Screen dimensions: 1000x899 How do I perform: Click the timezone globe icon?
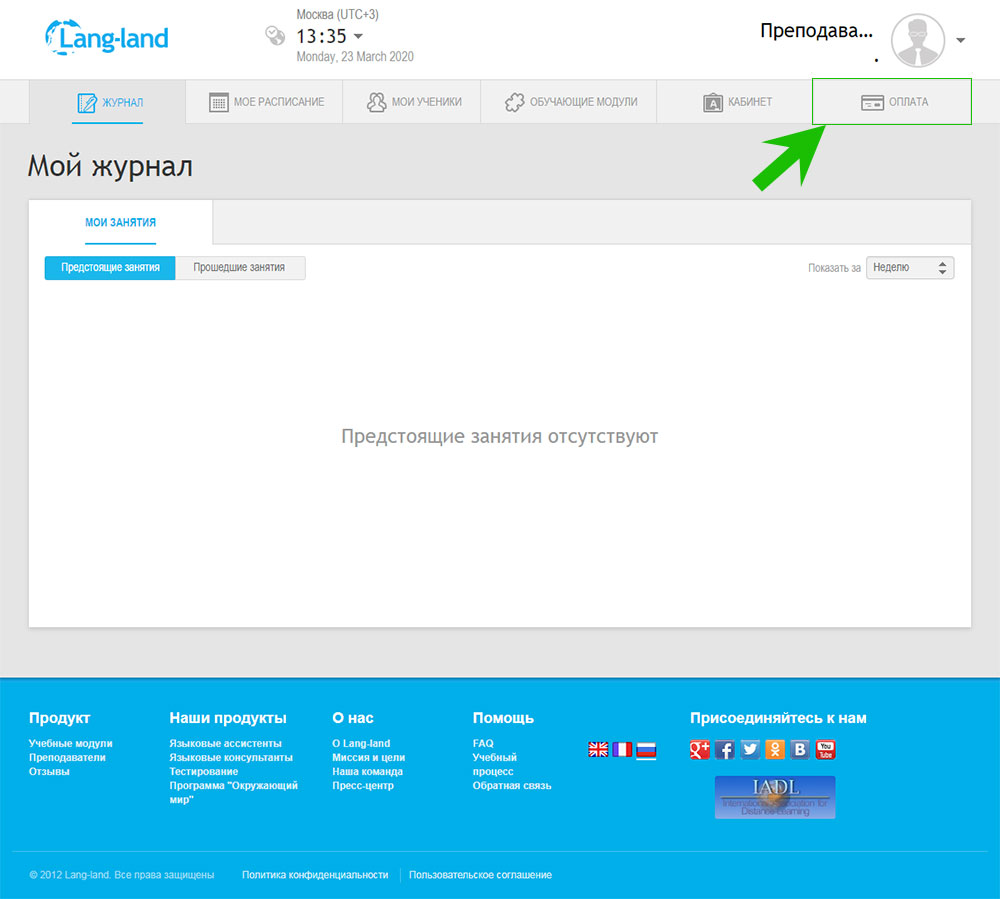point(274,36)
